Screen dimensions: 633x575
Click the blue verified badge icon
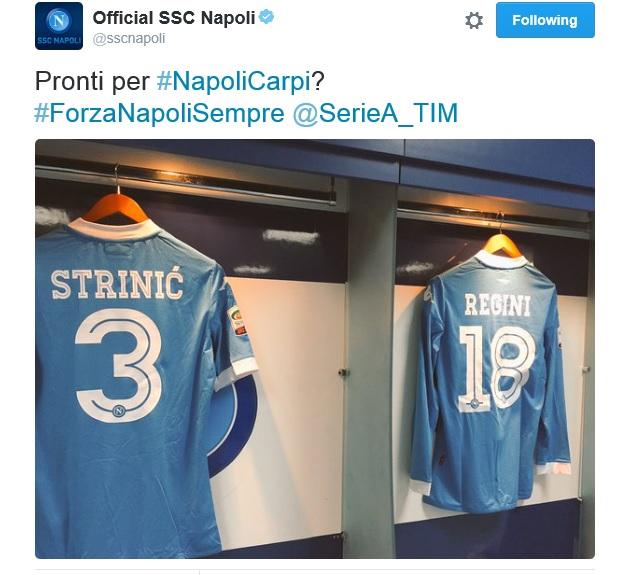pyautogui.click(x=266, y=17)
